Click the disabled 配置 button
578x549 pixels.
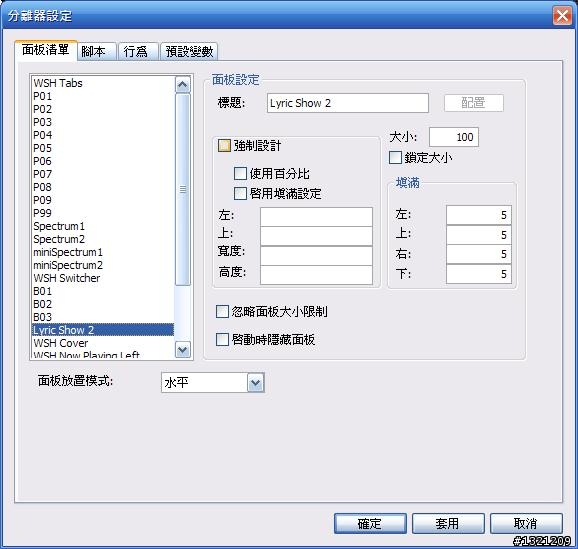(x=474, y=103)
